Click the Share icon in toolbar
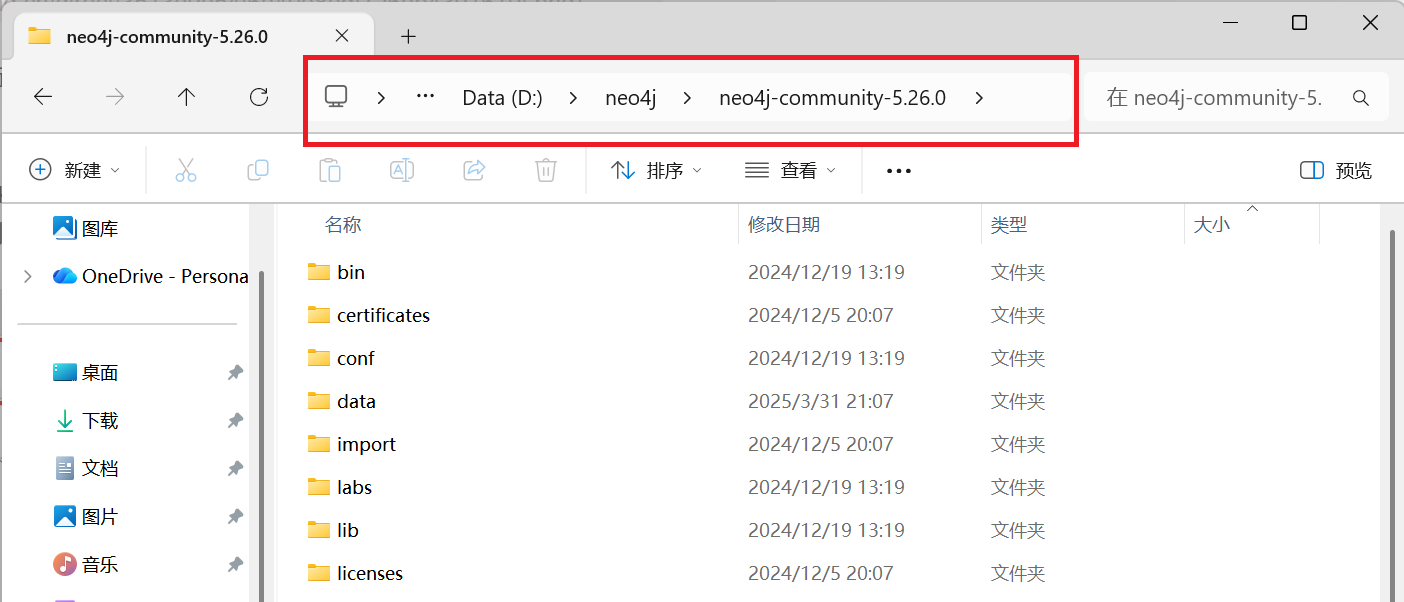1404x602 pixels. [474, 170]
